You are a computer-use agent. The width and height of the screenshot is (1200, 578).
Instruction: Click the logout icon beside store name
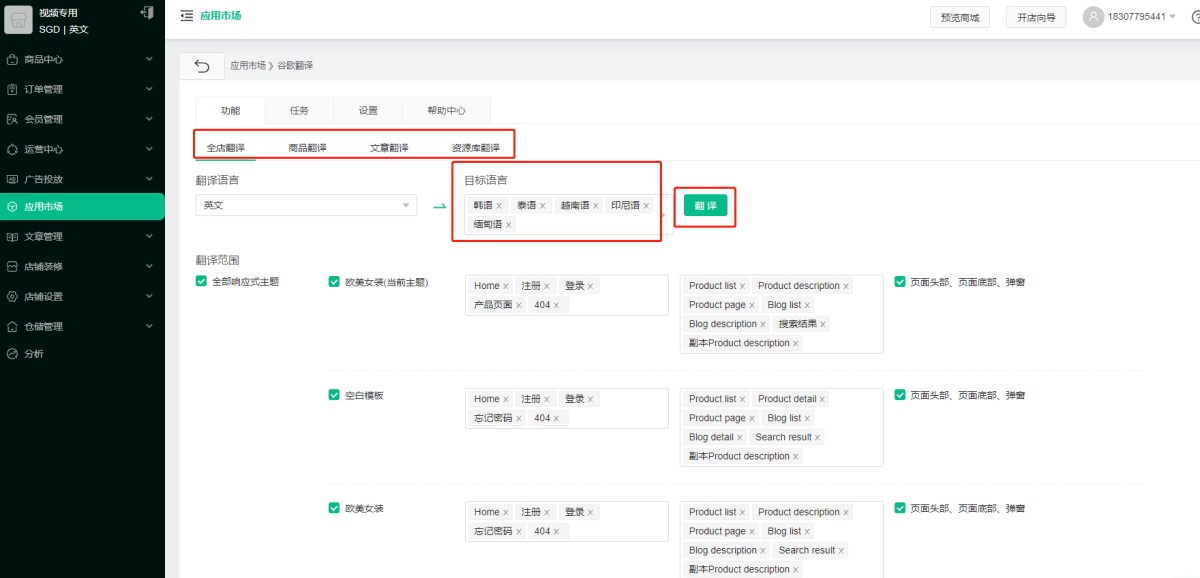[x=147, y=13]
